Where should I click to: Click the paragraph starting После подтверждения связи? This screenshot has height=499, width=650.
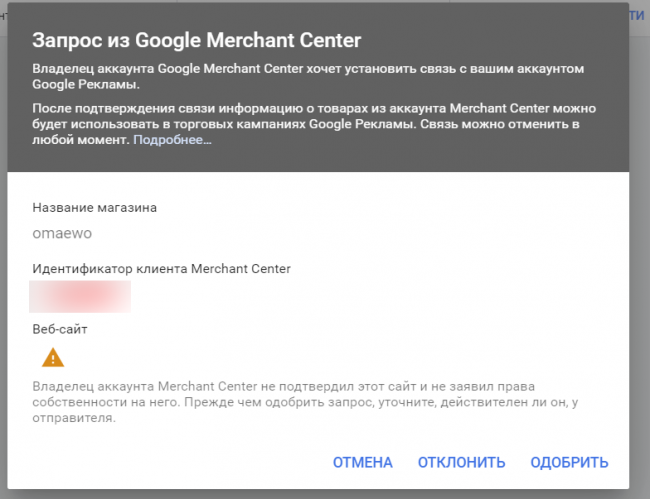point(315,122)
